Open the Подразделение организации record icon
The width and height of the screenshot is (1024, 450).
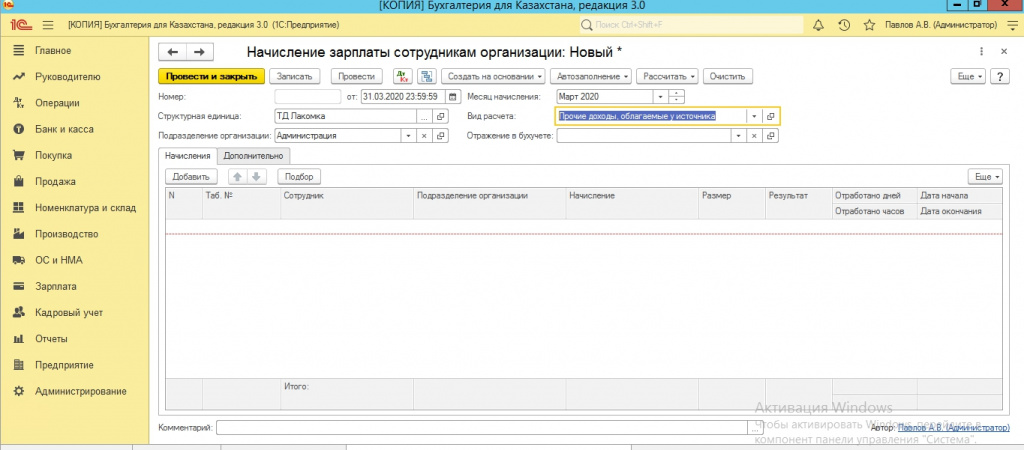pyautogui.click(x=440, y=136)
